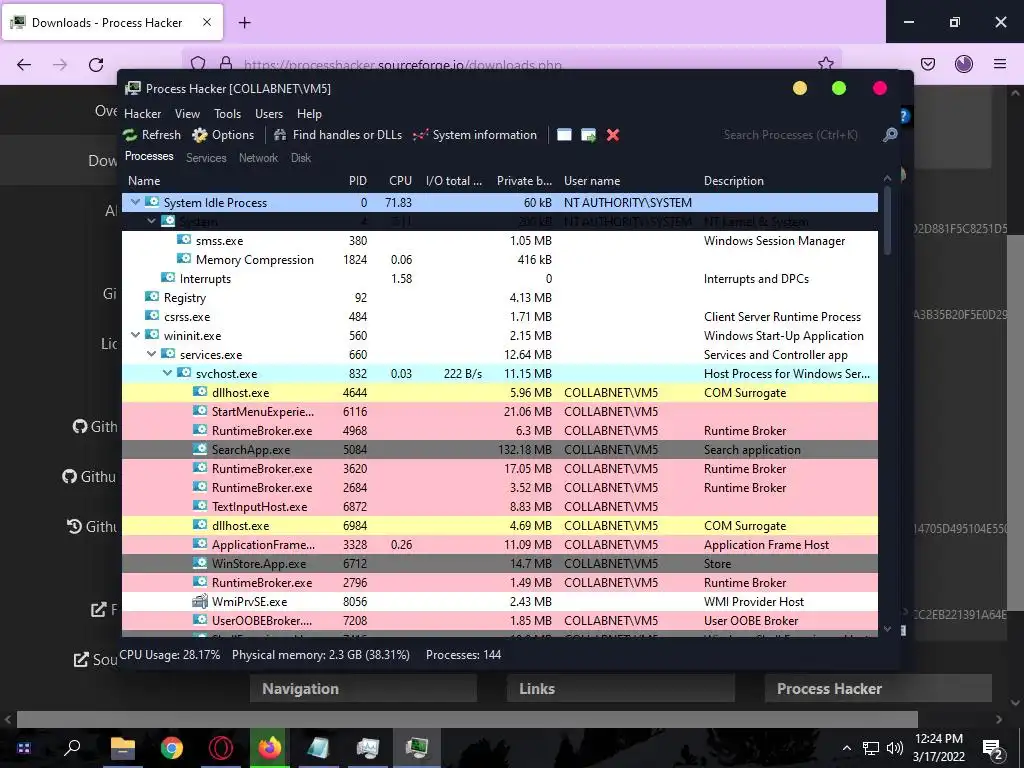Sort by the PID column header
This screenshot has height=768, width=1024.
point(357,181)
